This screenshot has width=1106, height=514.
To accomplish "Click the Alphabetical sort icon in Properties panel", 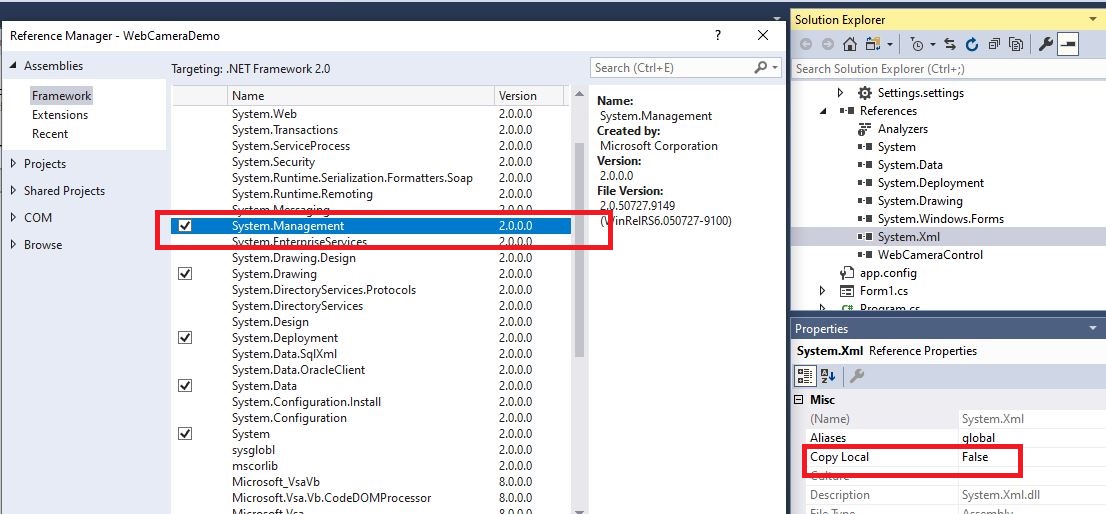I will coord(828,376).
